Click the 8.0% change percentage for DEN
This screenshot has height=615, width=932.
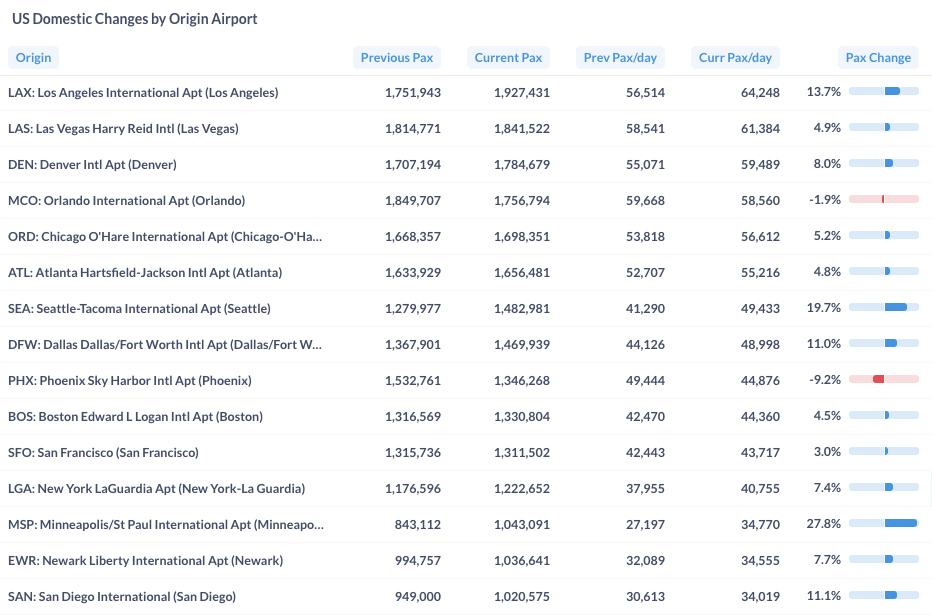point(827,163)
